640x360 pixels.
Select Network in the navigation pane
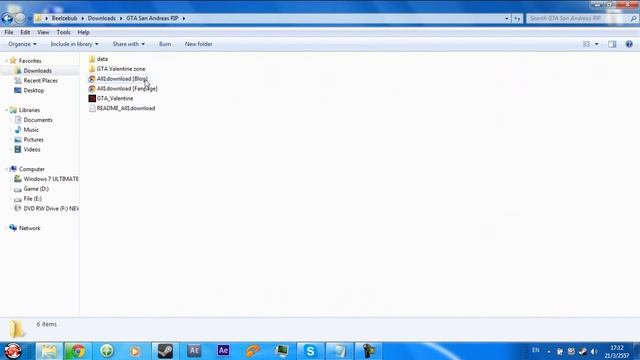tap(29, 228)
